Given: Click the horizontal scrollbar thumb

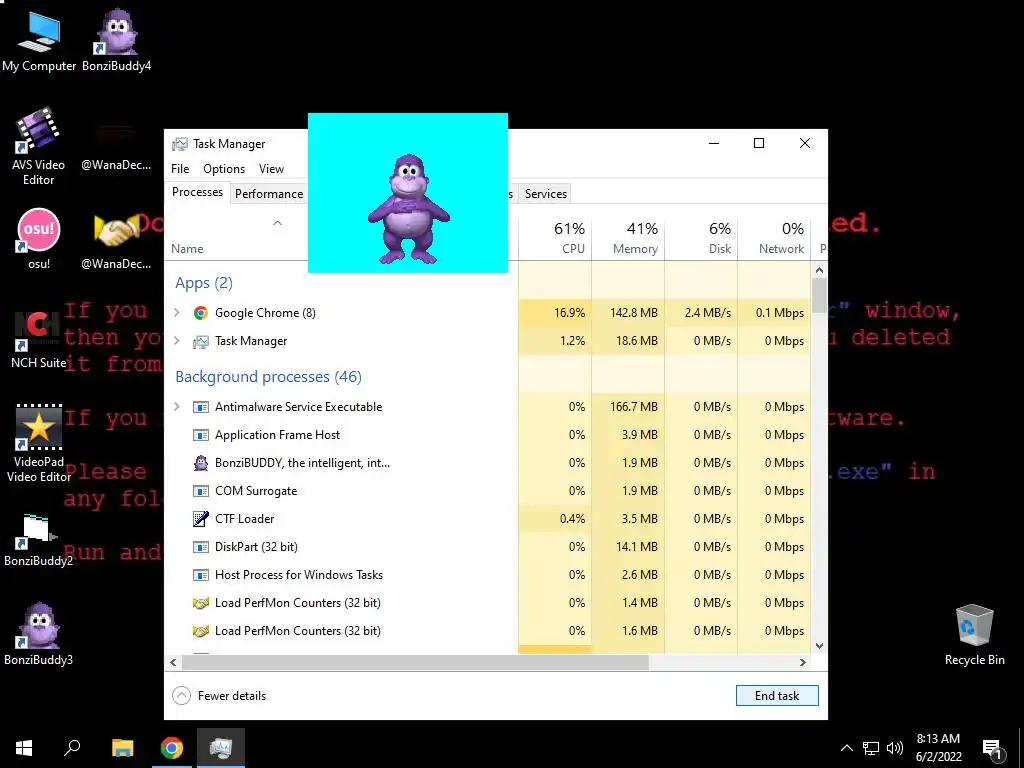Looking at the screenshot, I should tap(415, 662).
